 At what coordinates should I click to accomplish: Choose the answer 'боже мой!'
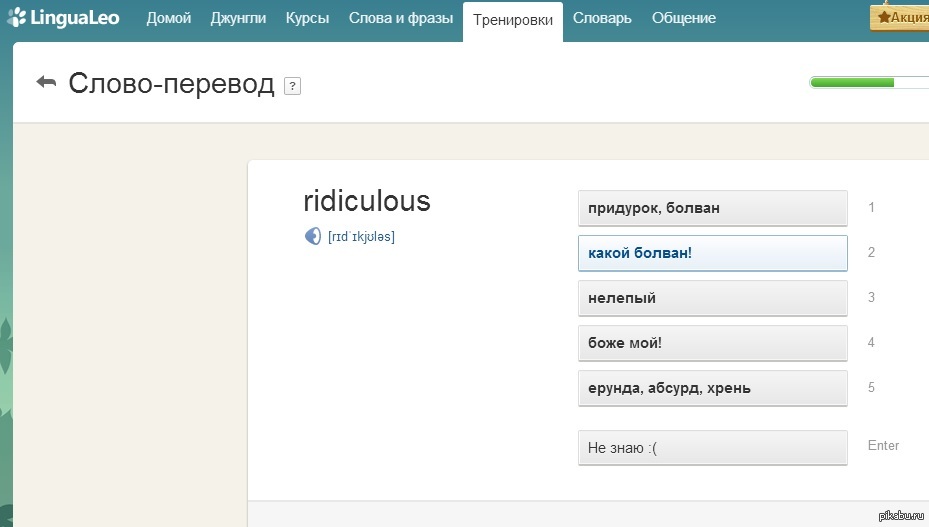712,343
